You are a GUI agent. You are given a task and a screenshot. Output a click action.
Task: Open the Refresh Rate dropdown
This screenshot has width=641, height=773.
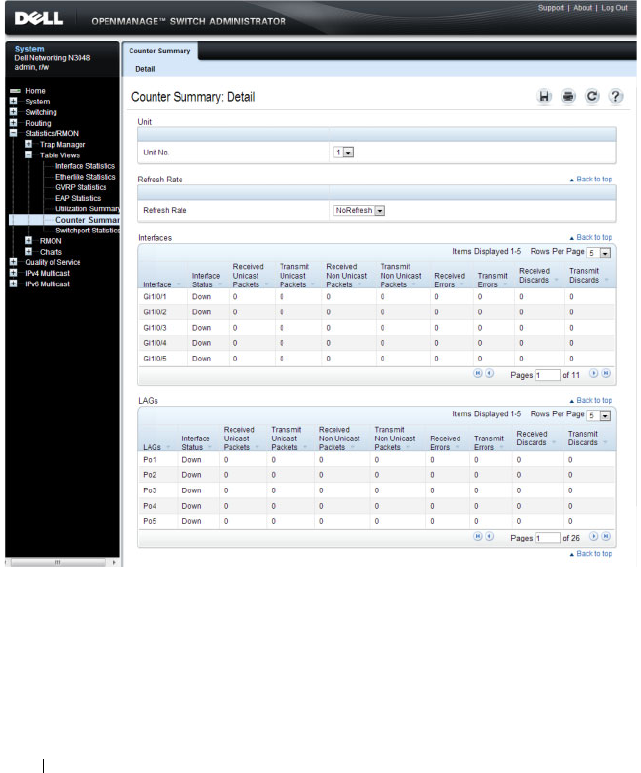[359, 211]
